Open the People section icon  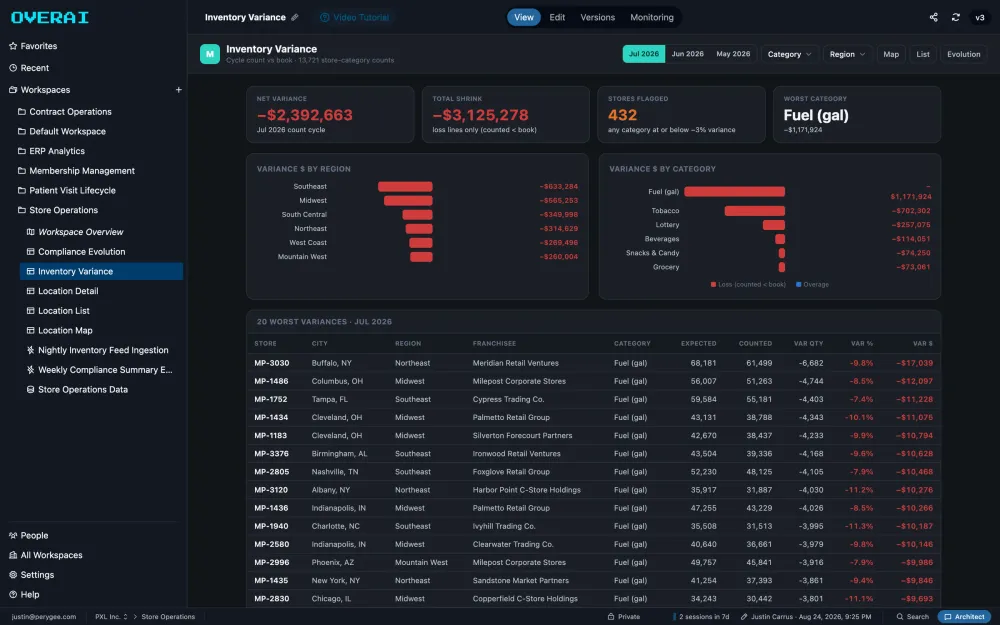pos(13,536)
